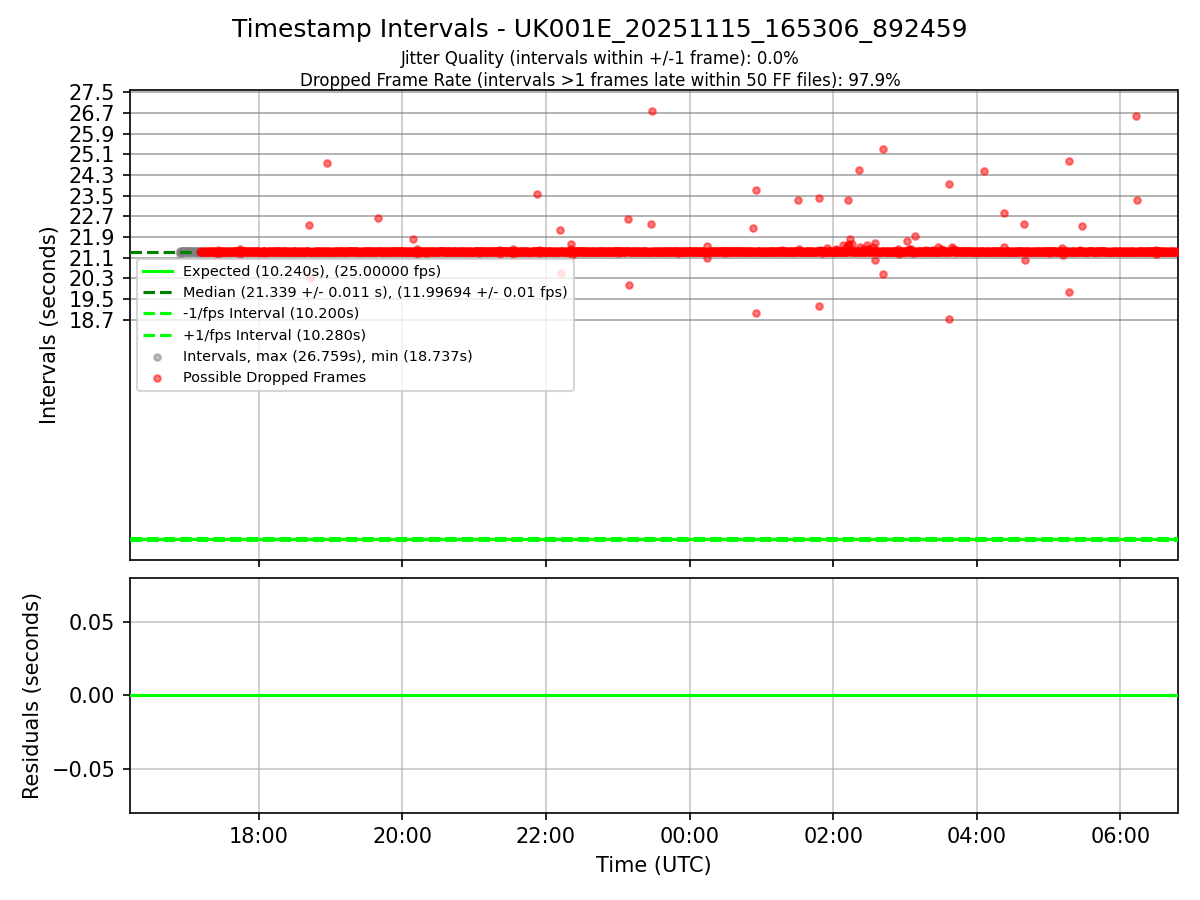Click the 02:00 x-axis tick label
This screenshot has height=900, width=1200.
833,836
